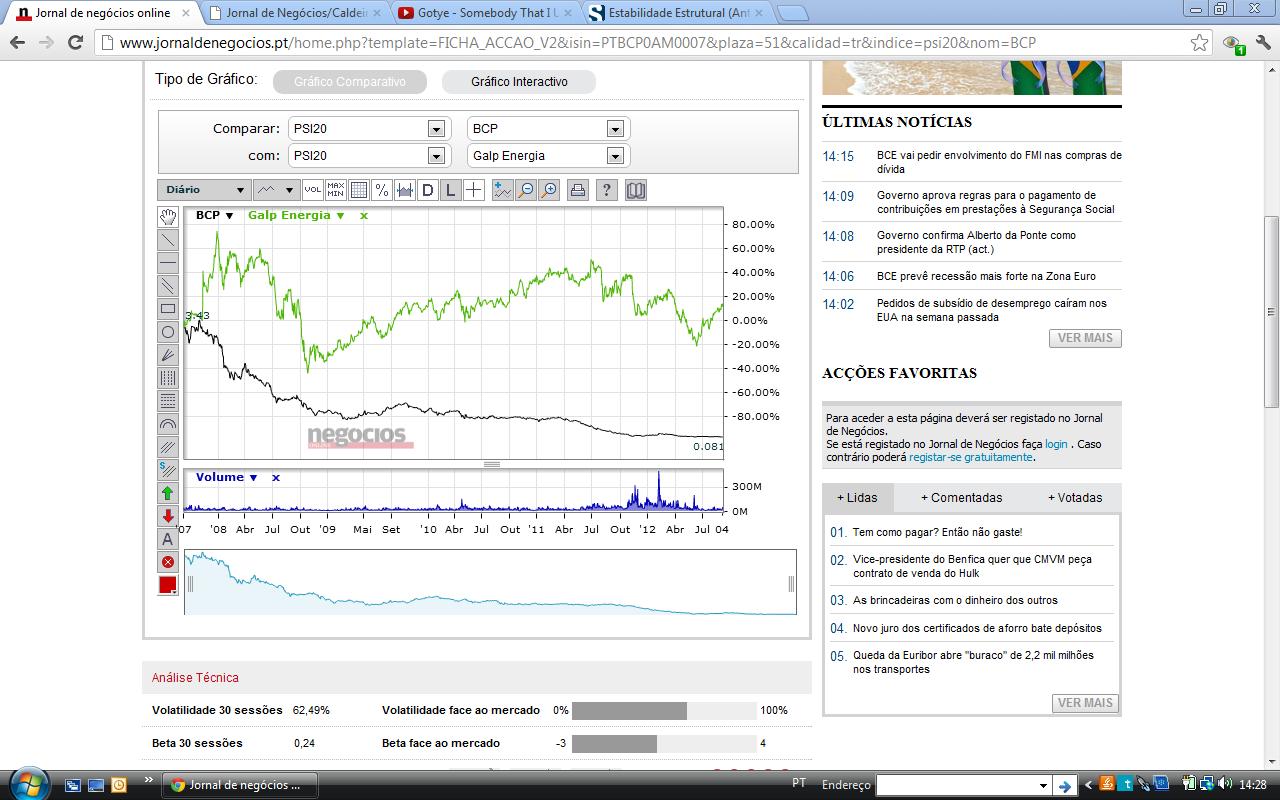Select the vertical lines grid tool
Image resolution: width=1280 pixels, height=800 pixels.
click(x=168, y=377)
